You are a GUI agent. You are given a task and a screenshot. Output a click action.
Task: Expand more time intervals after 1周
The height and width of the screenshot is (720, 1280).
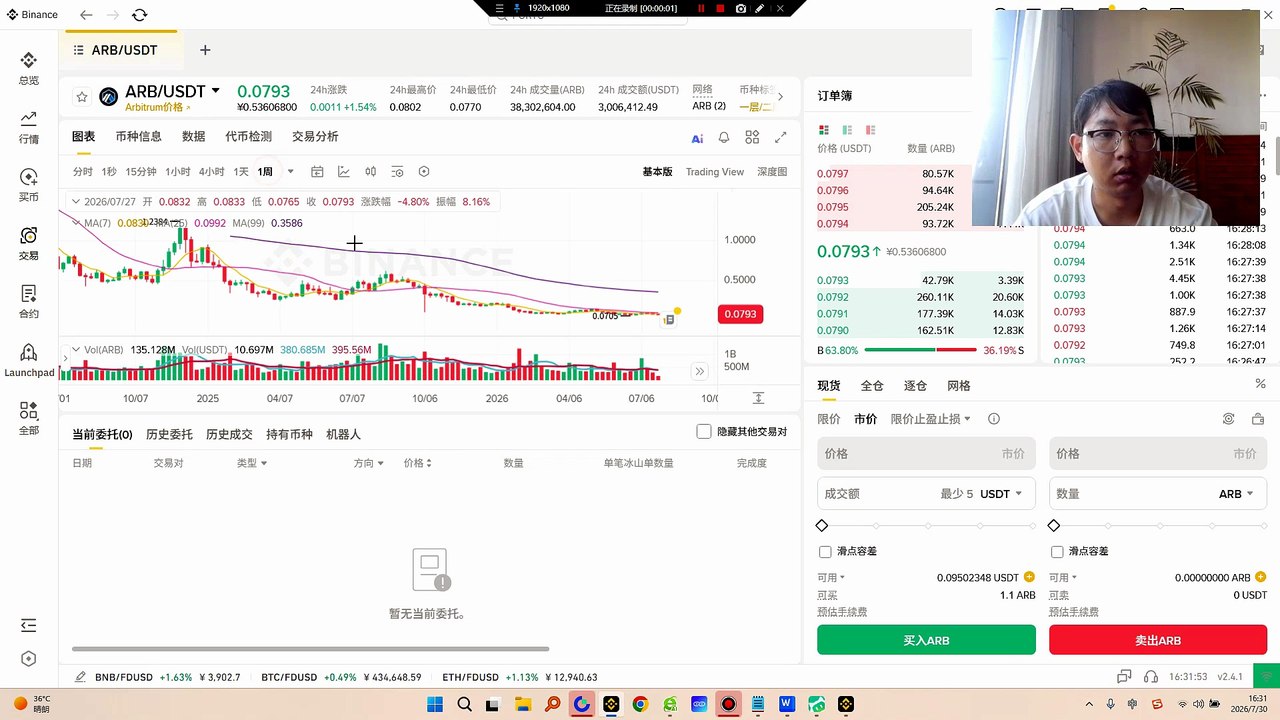click(291, 172)
